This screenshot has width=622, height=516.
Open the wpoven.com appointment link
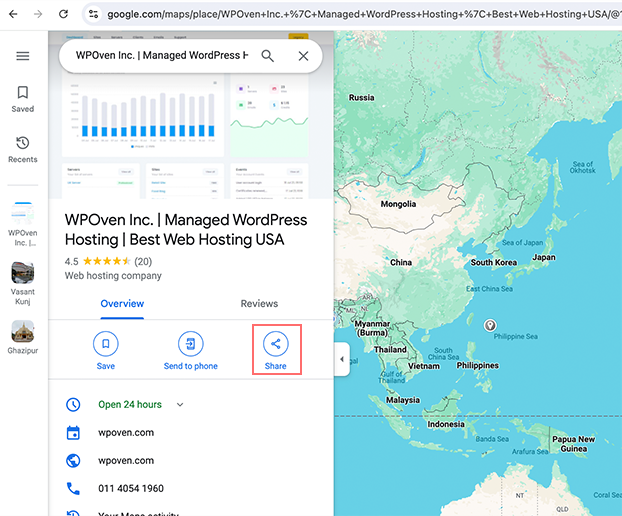[x=126, y=433]
